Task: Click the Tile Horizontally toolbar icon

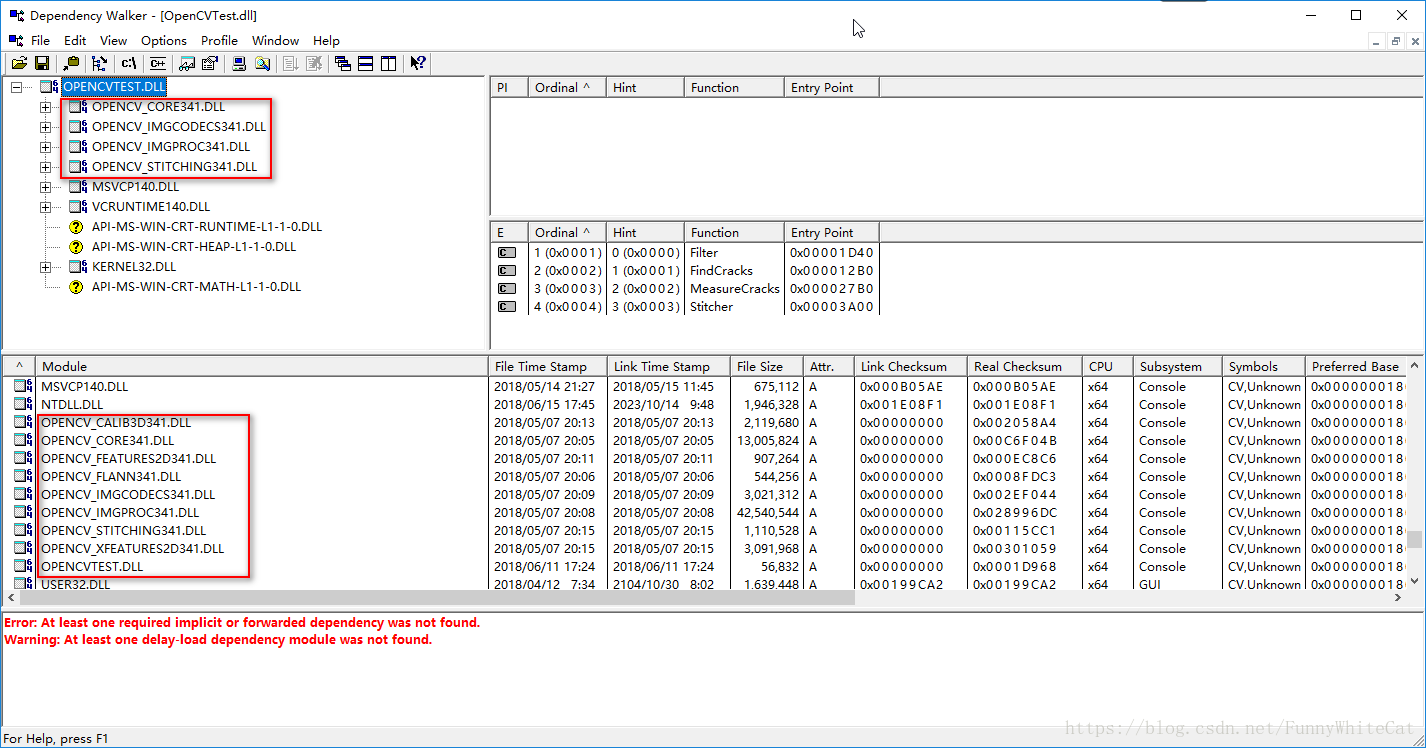Action: pyautogui.click(x=366, y=63)
